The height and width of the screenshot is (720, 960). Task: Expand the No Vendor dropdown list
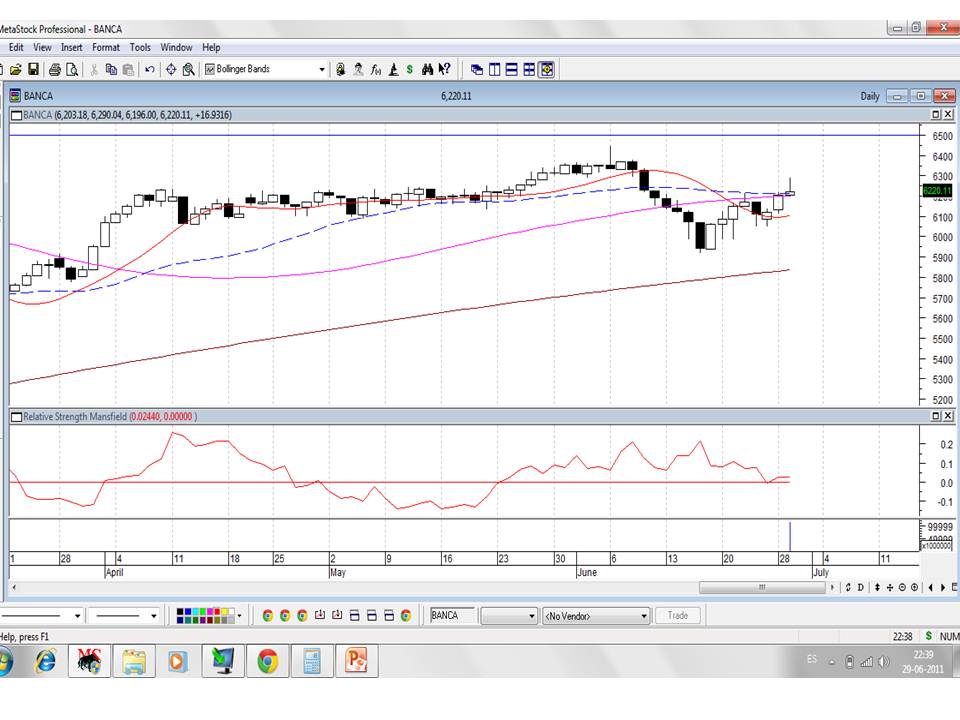click(645, 616)
